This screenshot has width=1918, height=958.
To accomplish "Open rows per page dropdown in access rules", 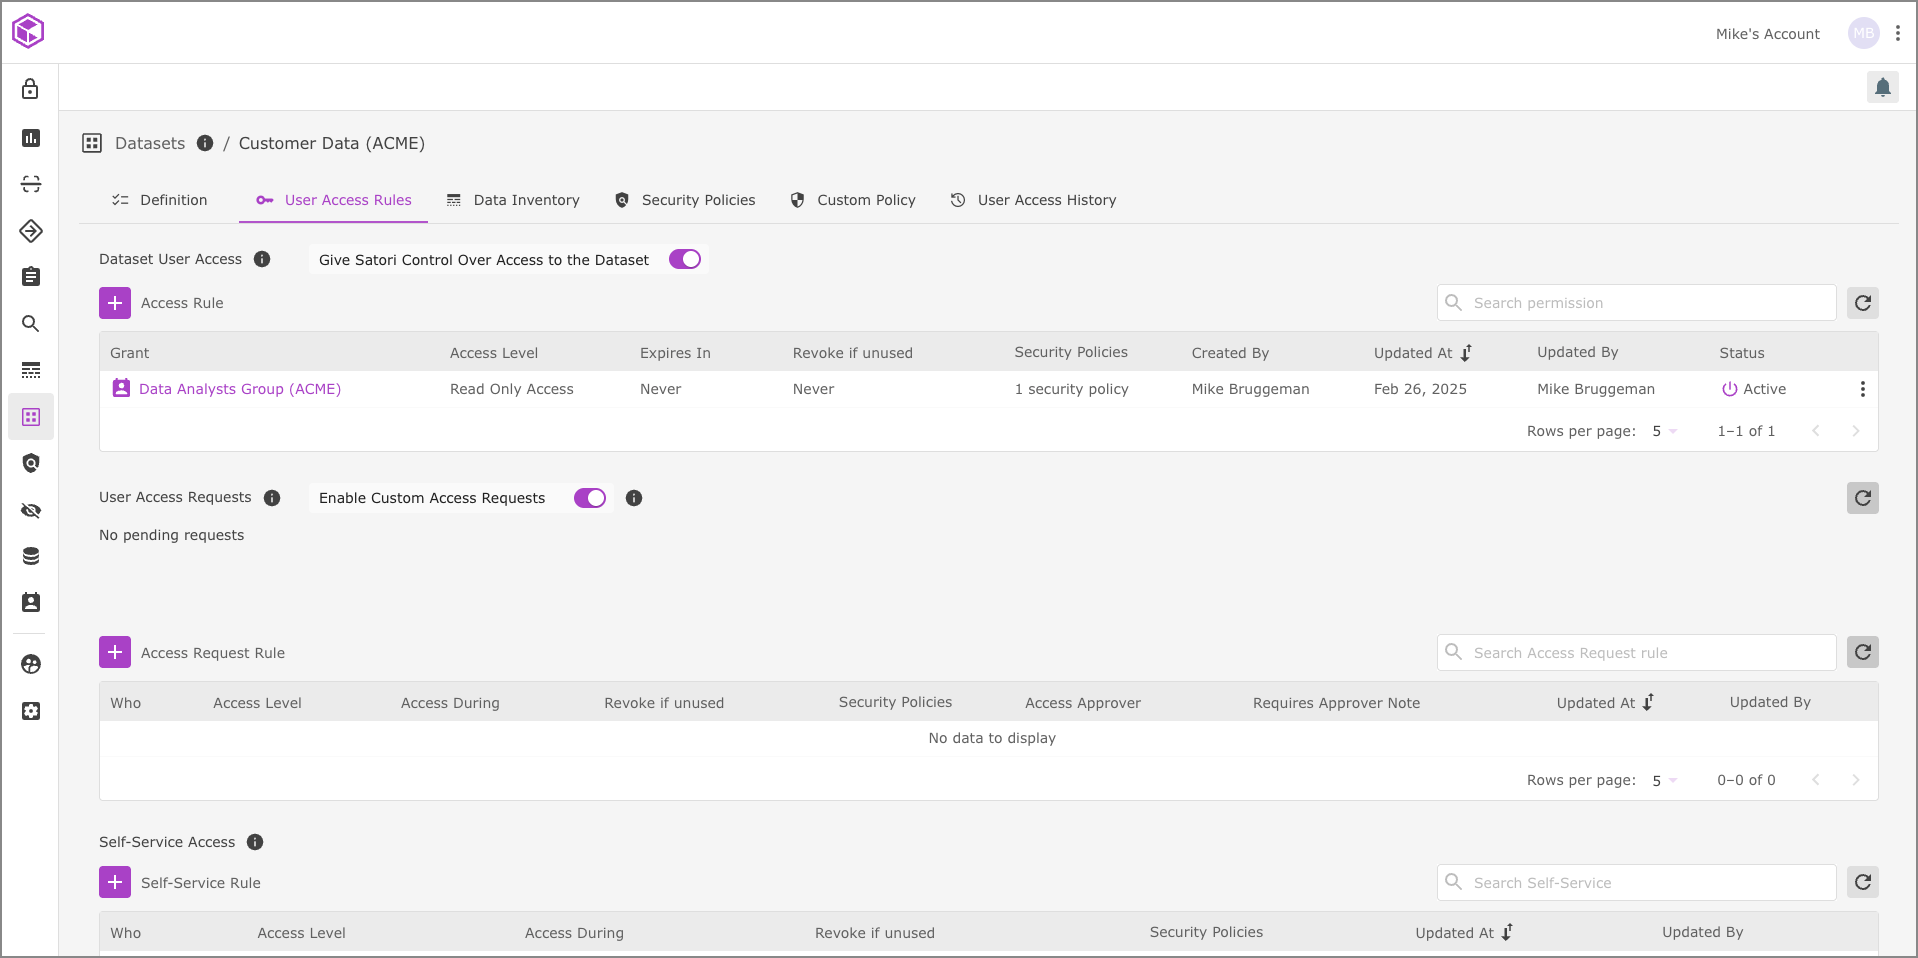I will (x=1665, y=431).
